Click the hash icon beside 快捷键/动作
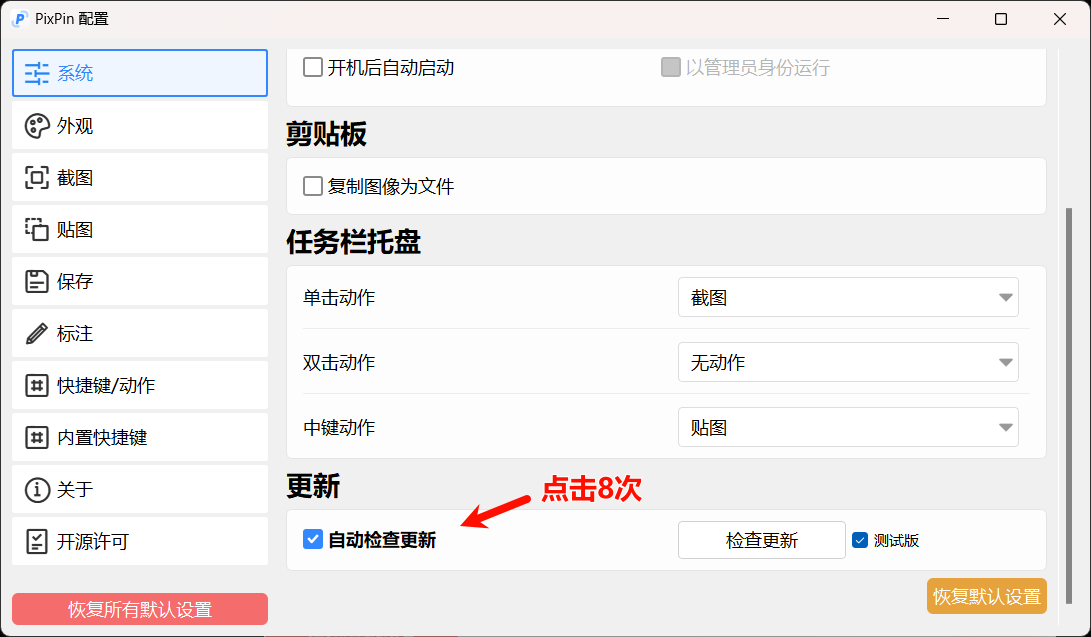This screenshot has height=637, width=1091. pyautogui.click(x=37, y=386)
